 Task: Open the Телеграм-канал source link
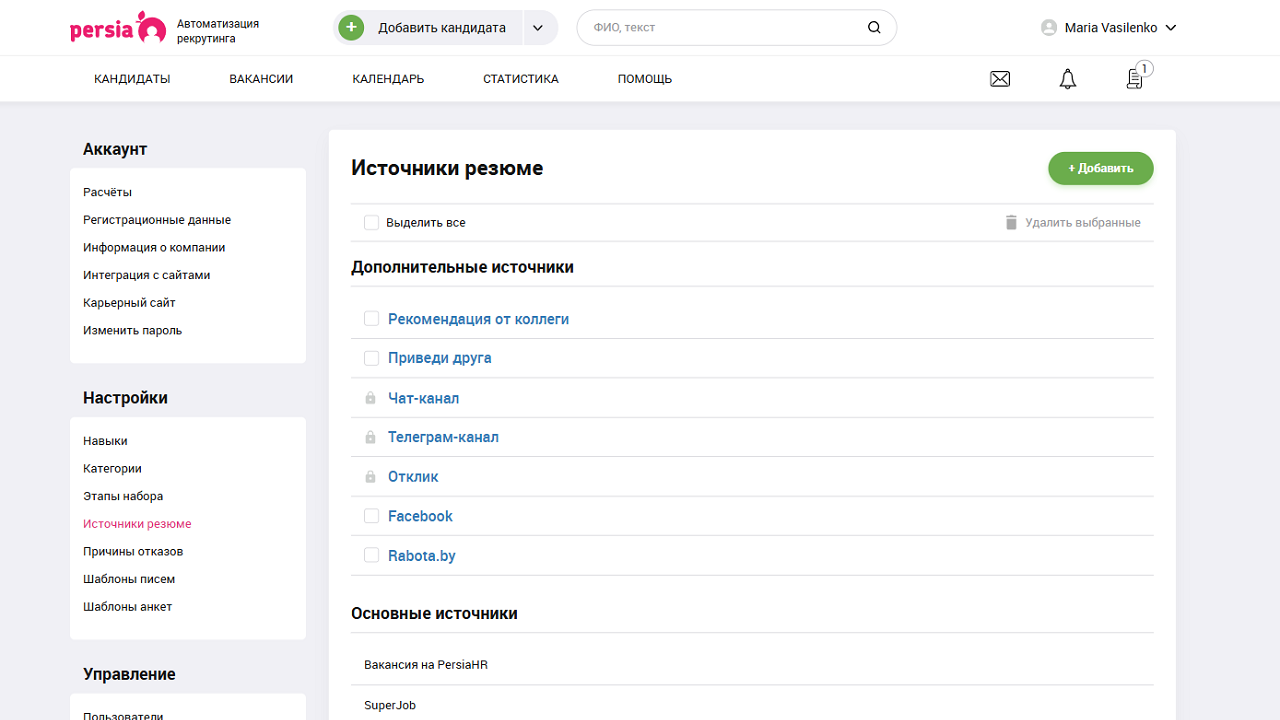tap(443, 437)
